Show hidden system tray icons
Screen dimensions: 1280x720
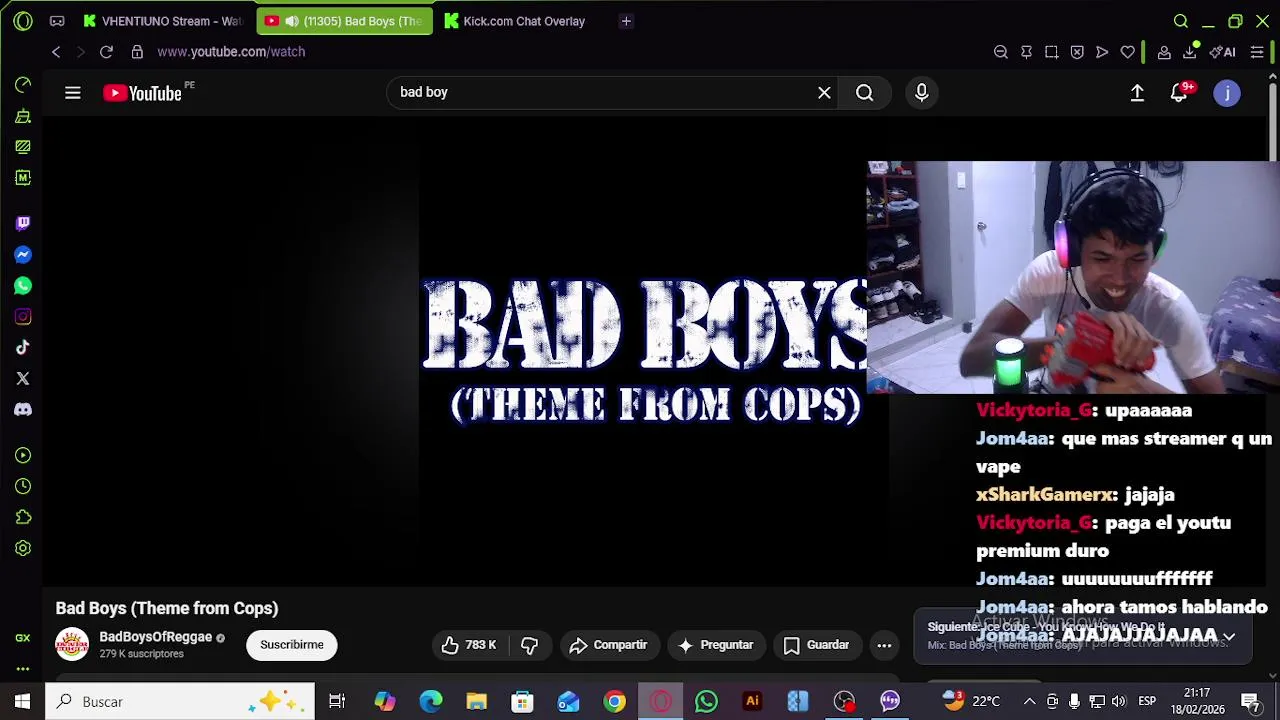coord(1030,702)
